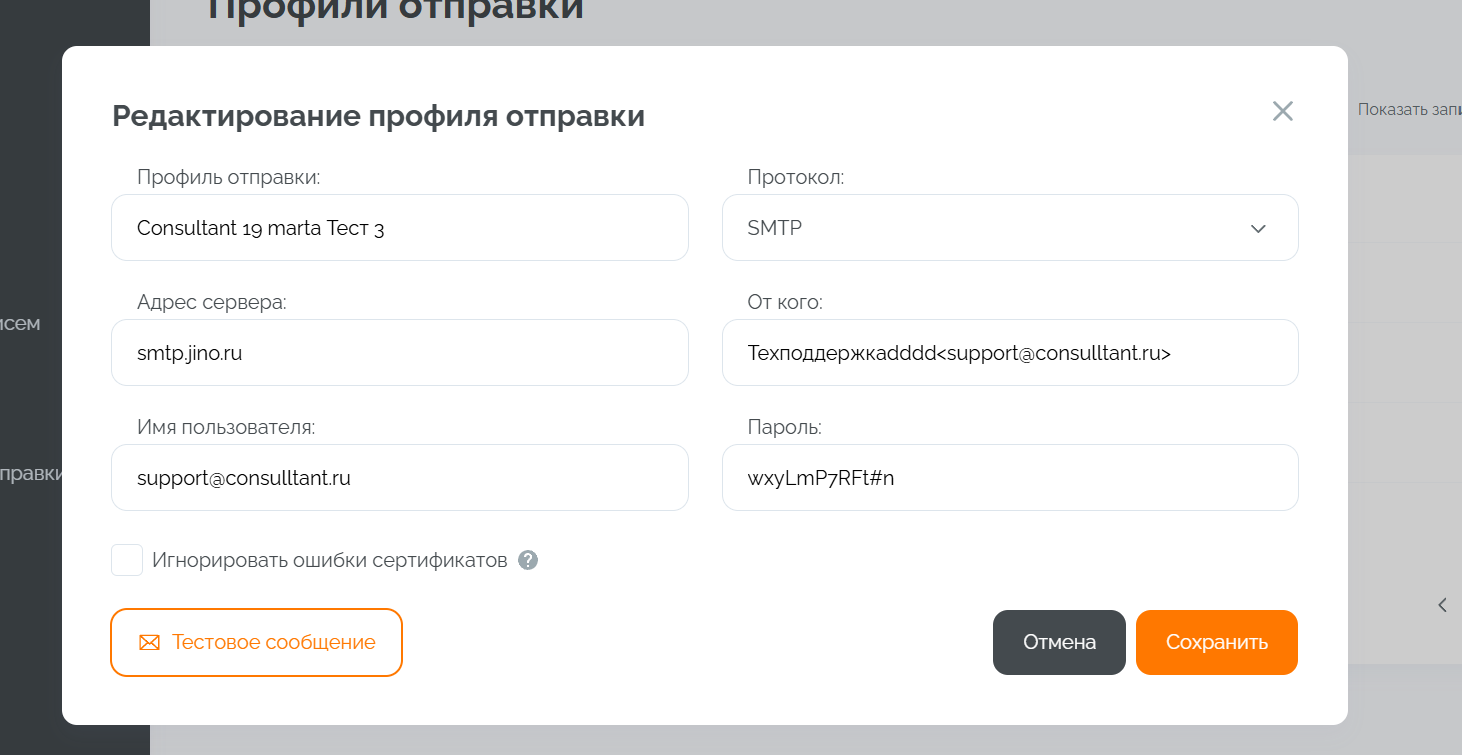Screen dimensions: 1462x755
Task: Enable Игнорировать ошибки сертификатов checkbox
Action: [x=127, y=560]
